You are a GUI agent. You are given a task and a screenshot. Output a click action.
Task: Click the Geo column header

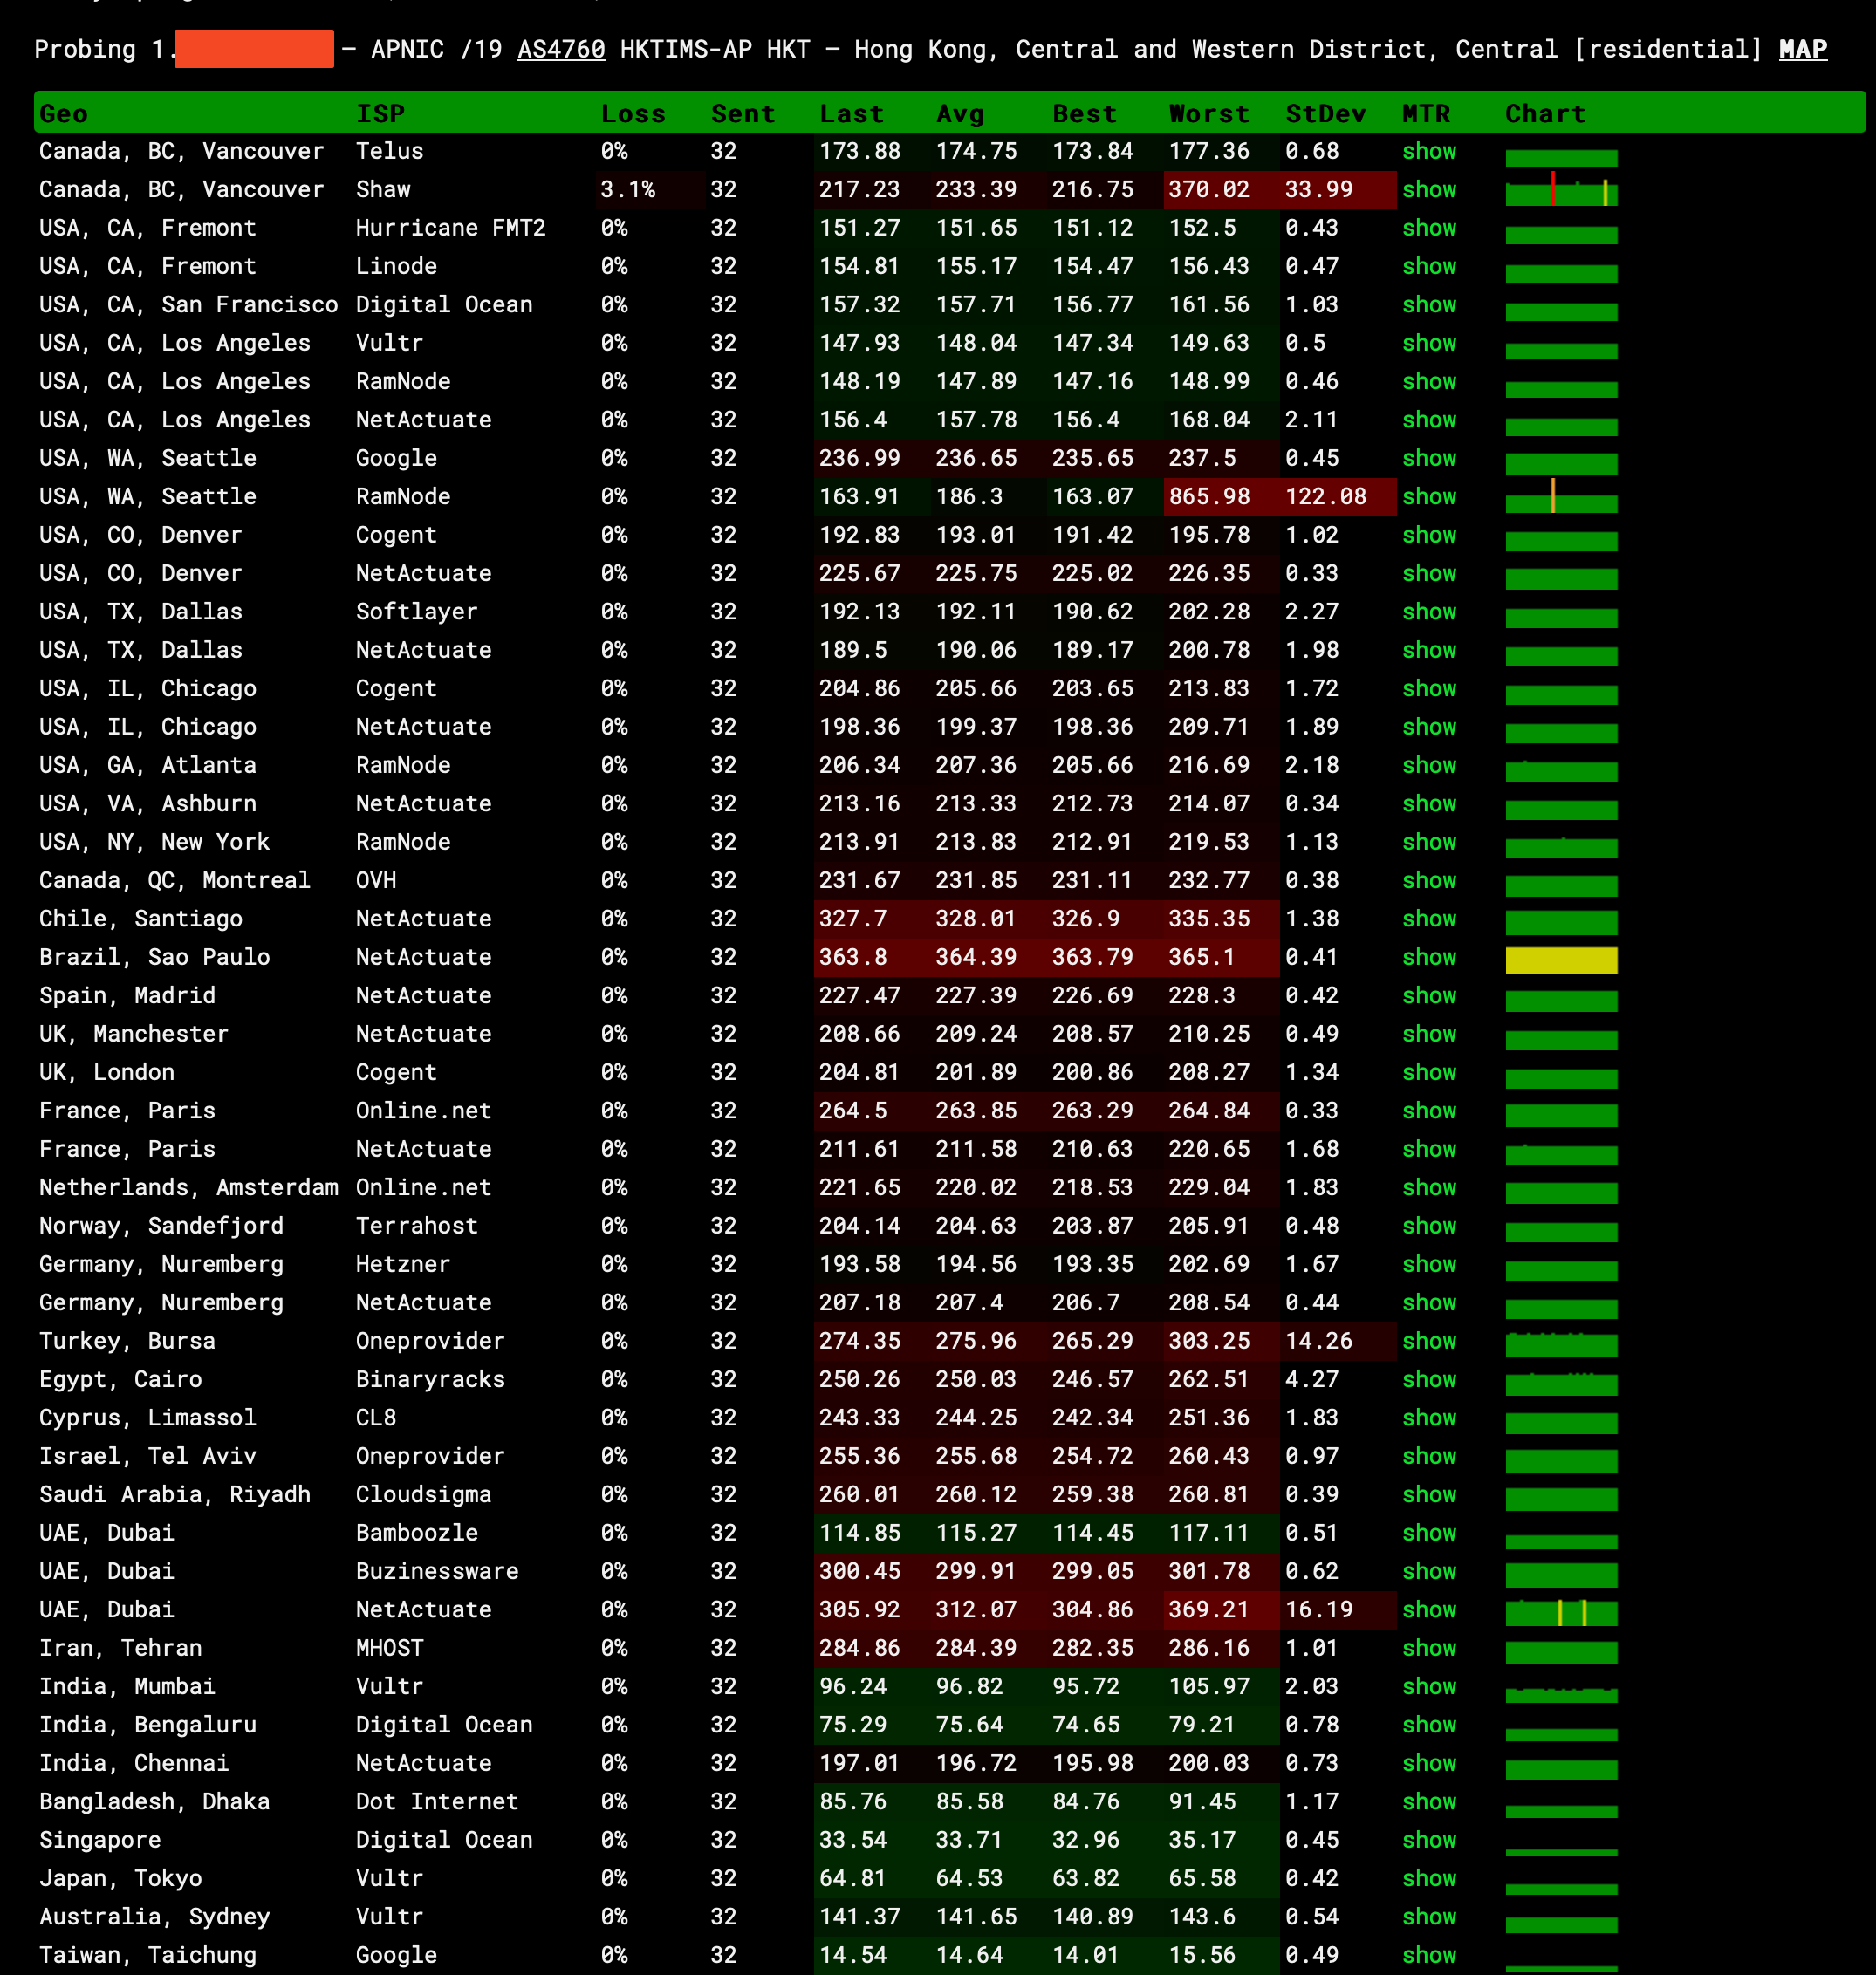point(64,113)
